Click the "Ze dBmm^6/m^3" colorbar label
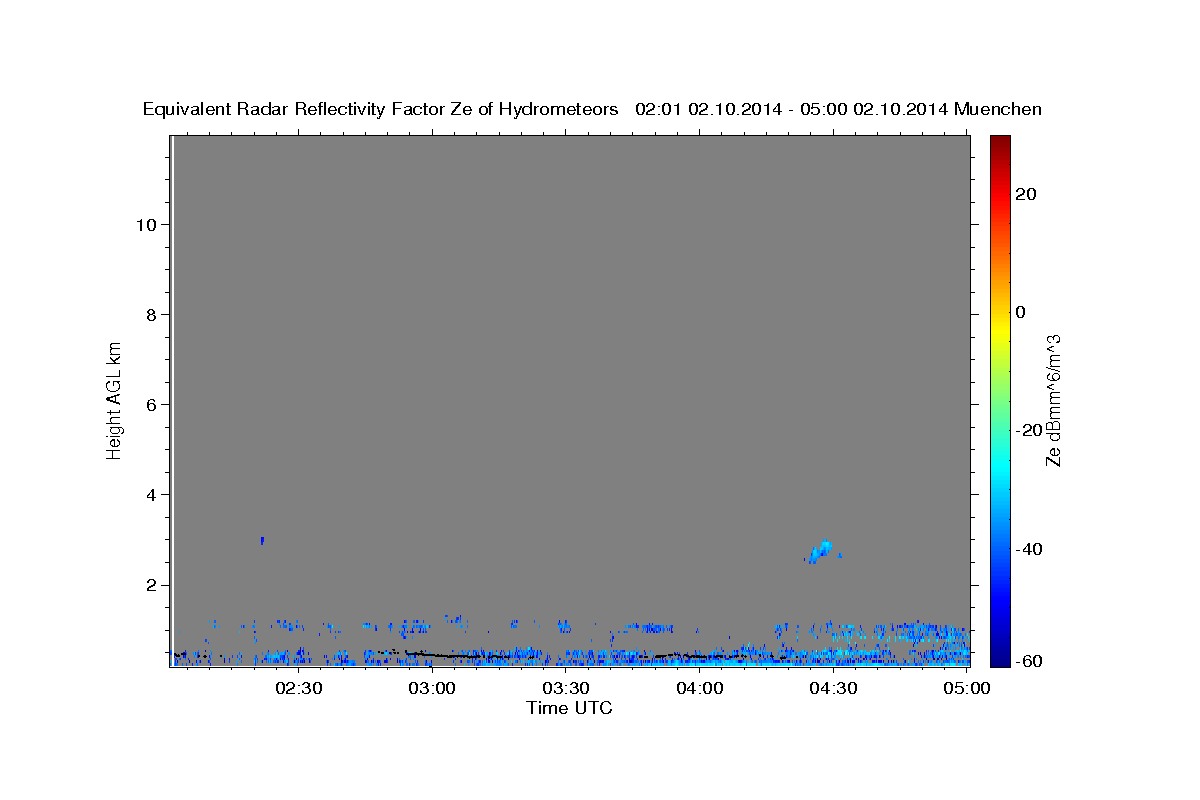The image size is (1200, 800). coord(1053,400)
